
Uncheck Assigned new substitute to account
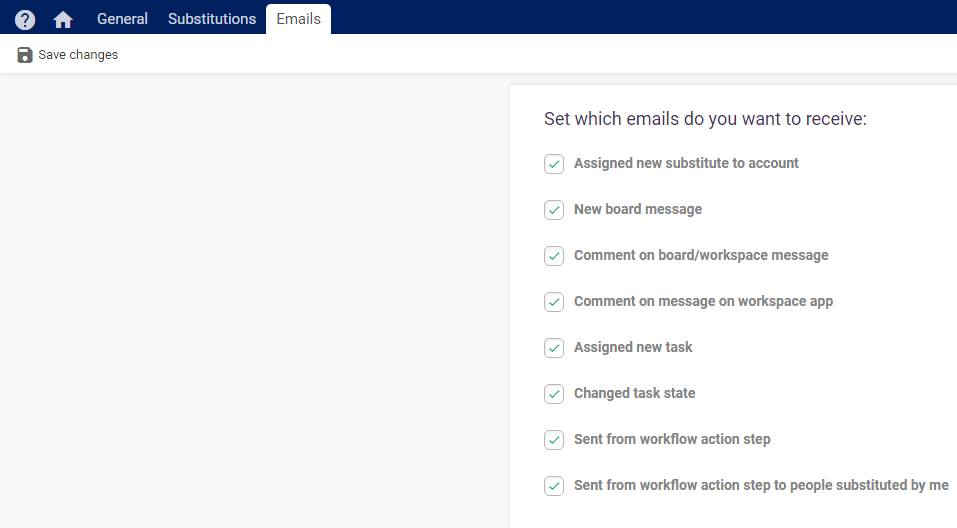coord(554,164)
